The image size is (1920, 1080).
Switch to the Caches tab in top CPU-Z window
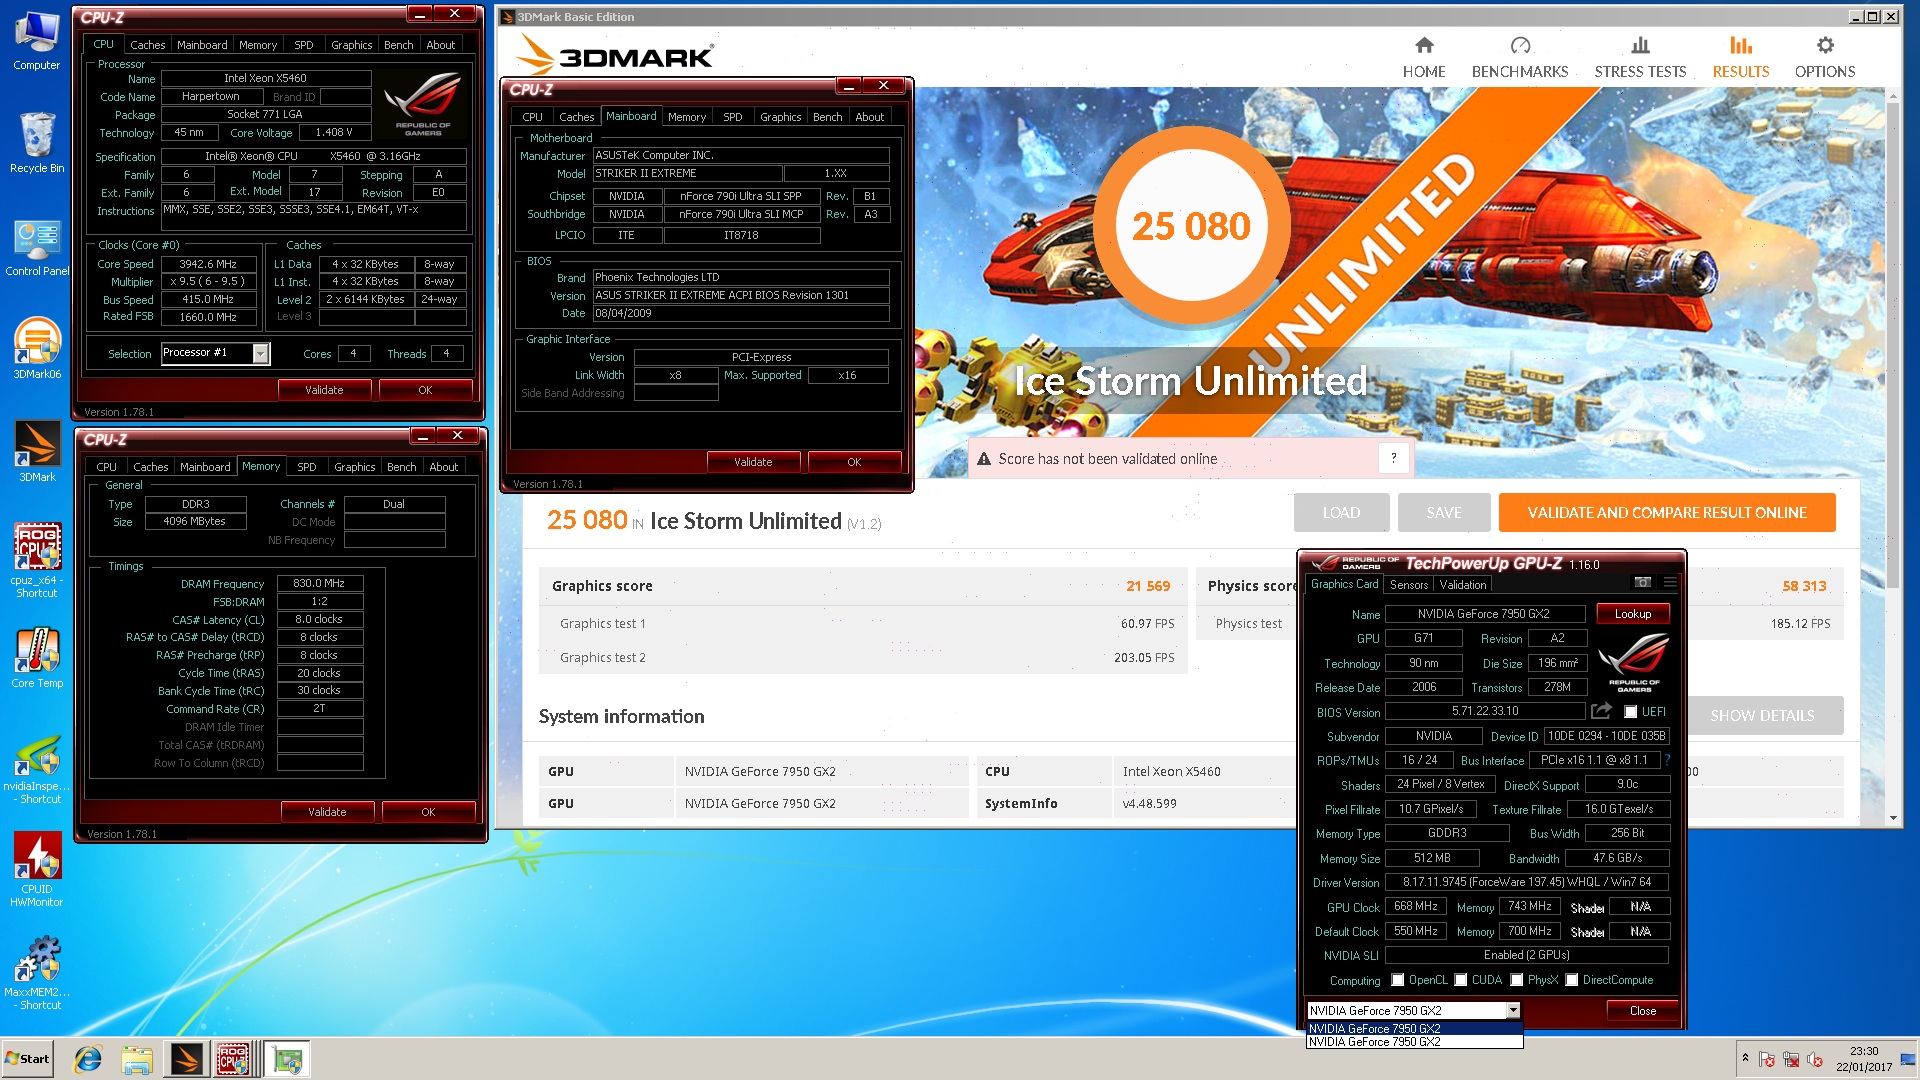click(x=147, y=45)
